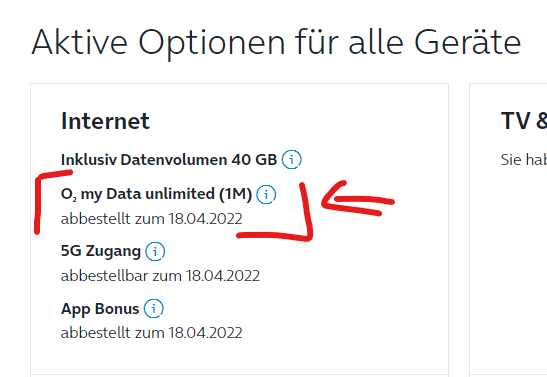Show info for O2 my Data unlimited
The height and width of the screenshot is (377, 547).
point(266,194)
